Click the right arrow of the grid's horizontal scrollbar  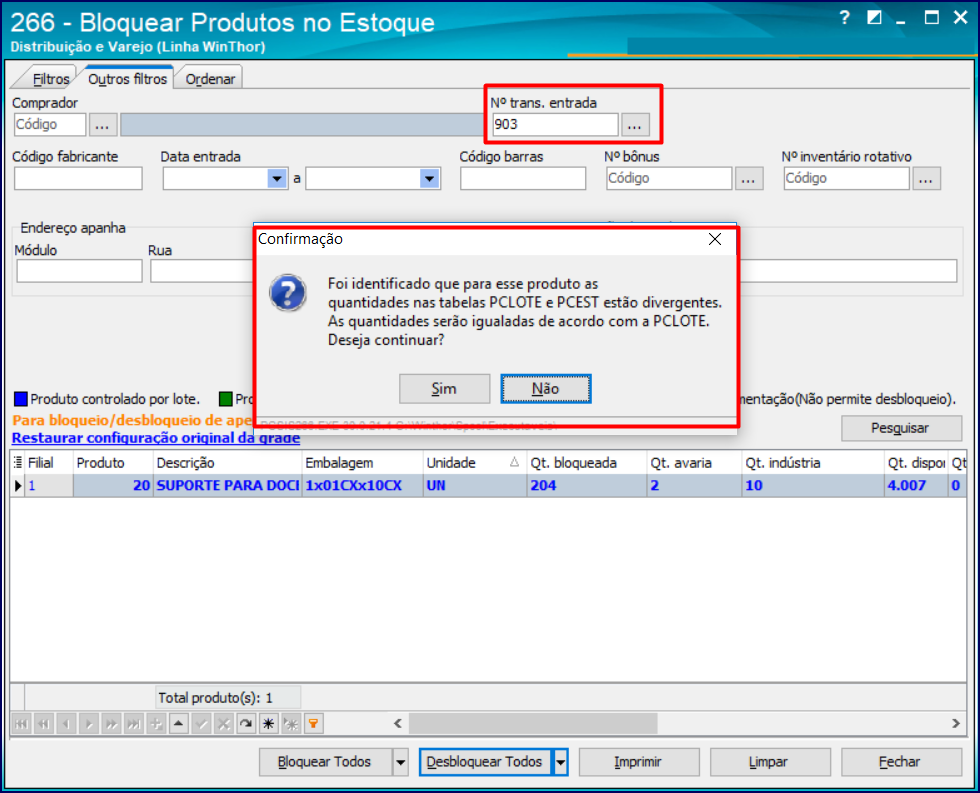tap(956, 724)
